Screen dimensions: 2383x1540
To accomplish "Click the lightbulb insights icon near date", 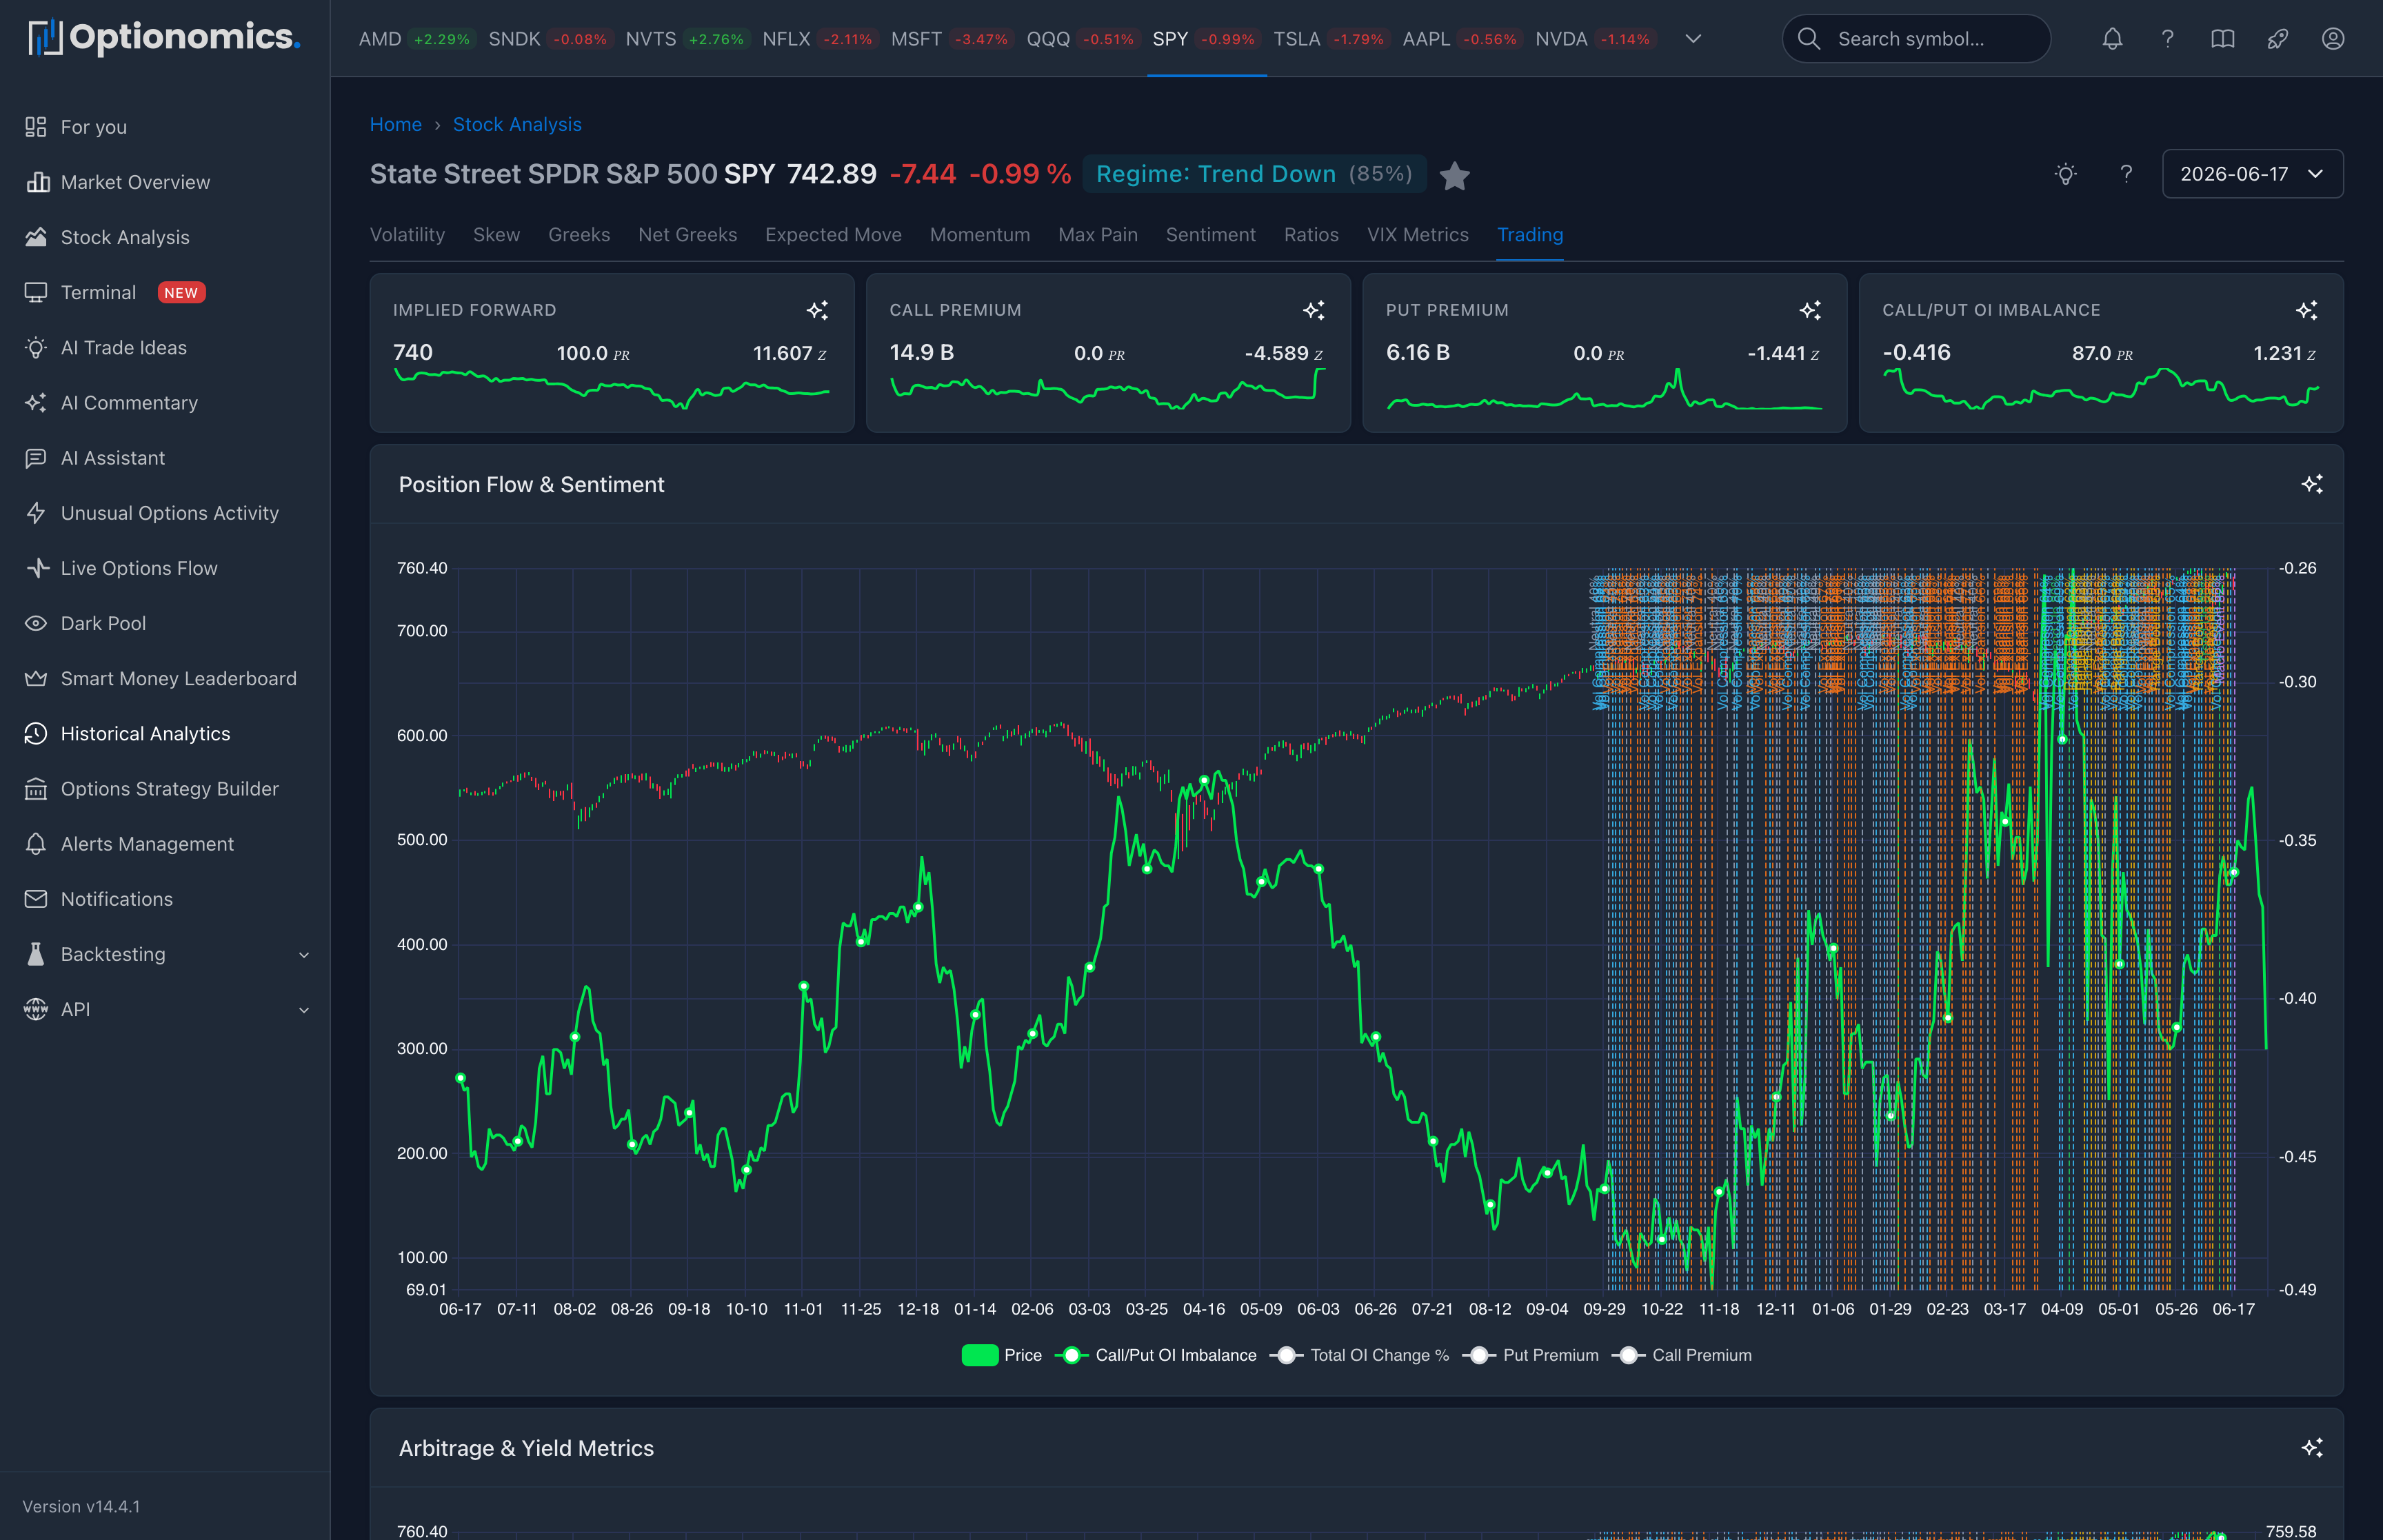I will click(x=2065, y=174).
